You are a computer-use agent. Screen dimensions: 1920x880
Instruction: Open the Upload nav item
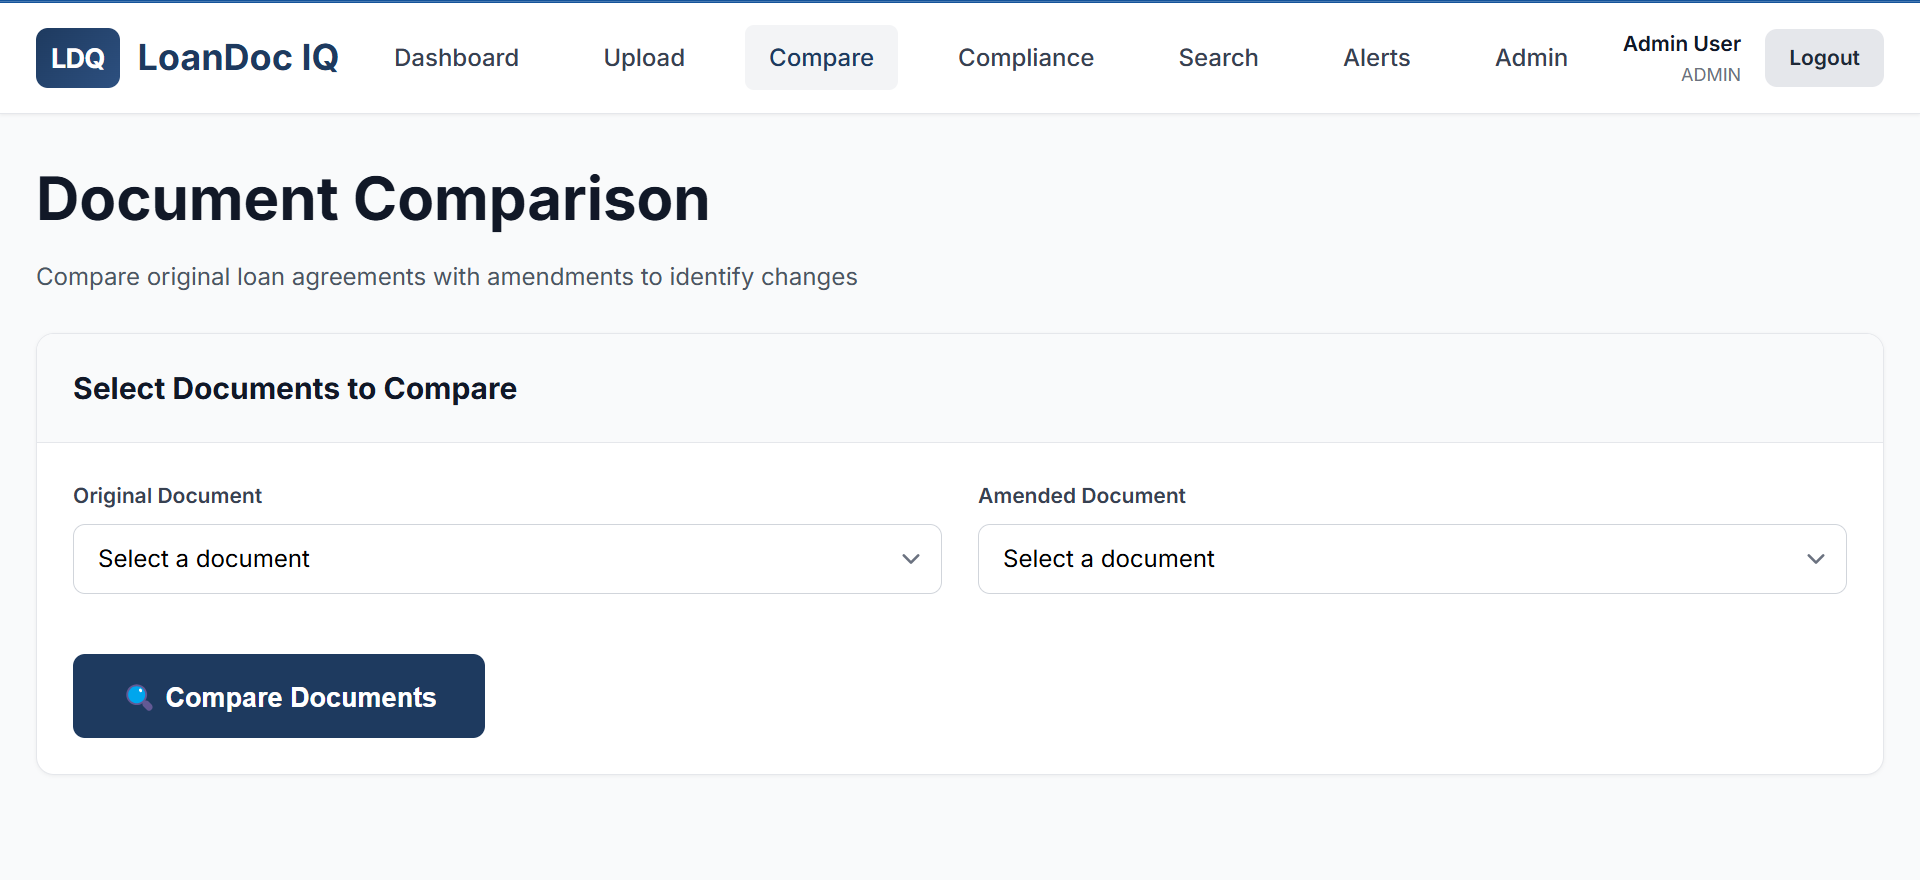pyautogui.click(x=644, y=58)
